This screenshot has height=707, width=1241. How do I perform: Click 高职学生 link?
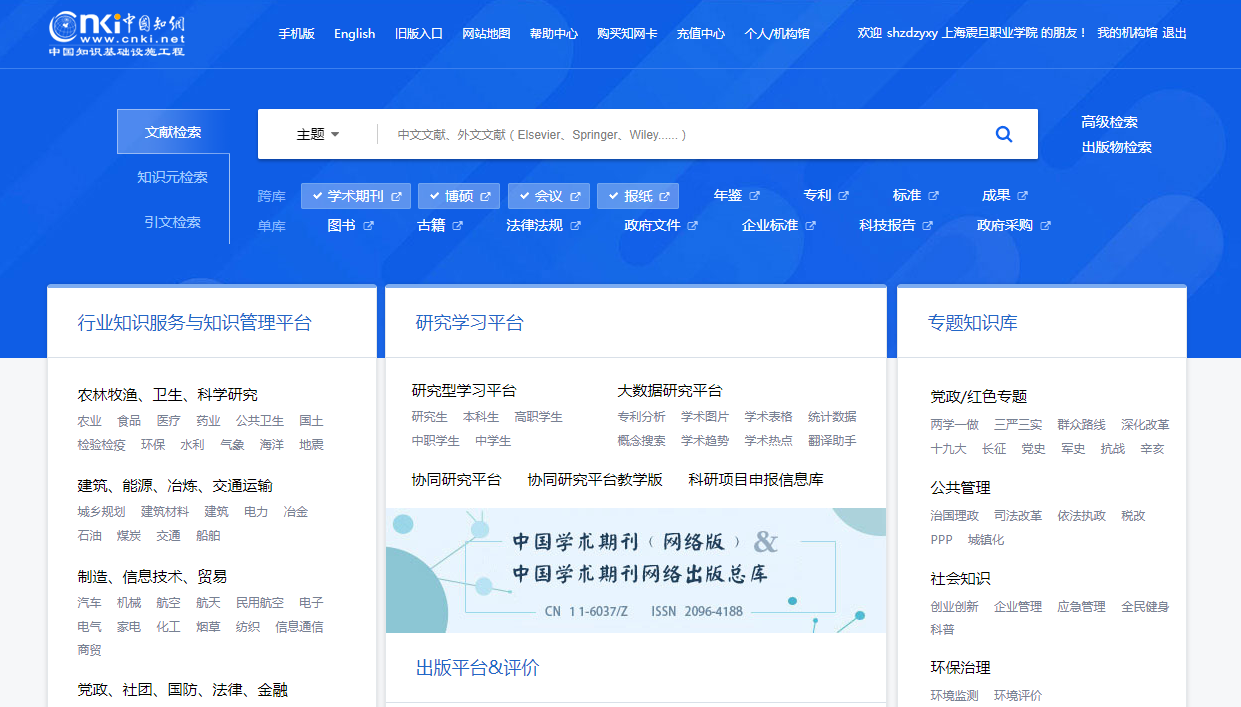click(x=539, y=417)
